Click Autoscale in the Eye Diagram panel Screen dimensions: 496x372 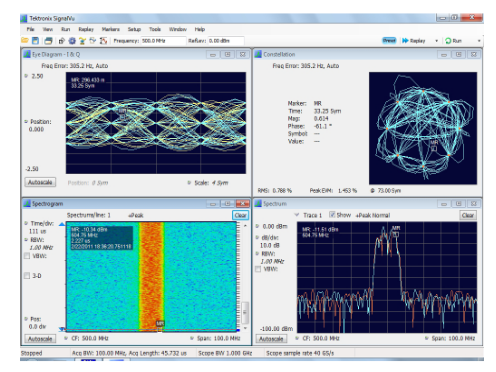(x=40, y=182)
